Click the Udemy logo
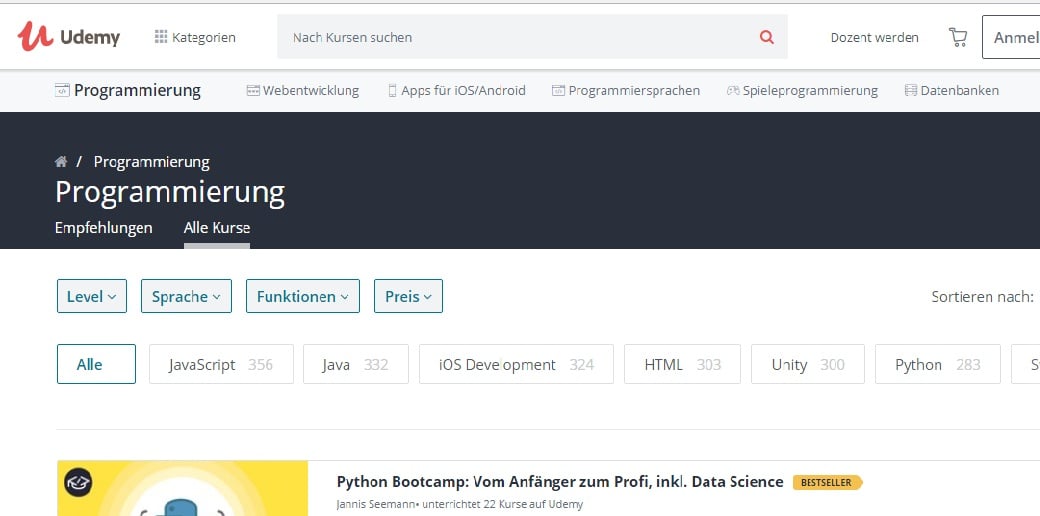The height and width of the screenshot is (516, 1040). point(68,37)
